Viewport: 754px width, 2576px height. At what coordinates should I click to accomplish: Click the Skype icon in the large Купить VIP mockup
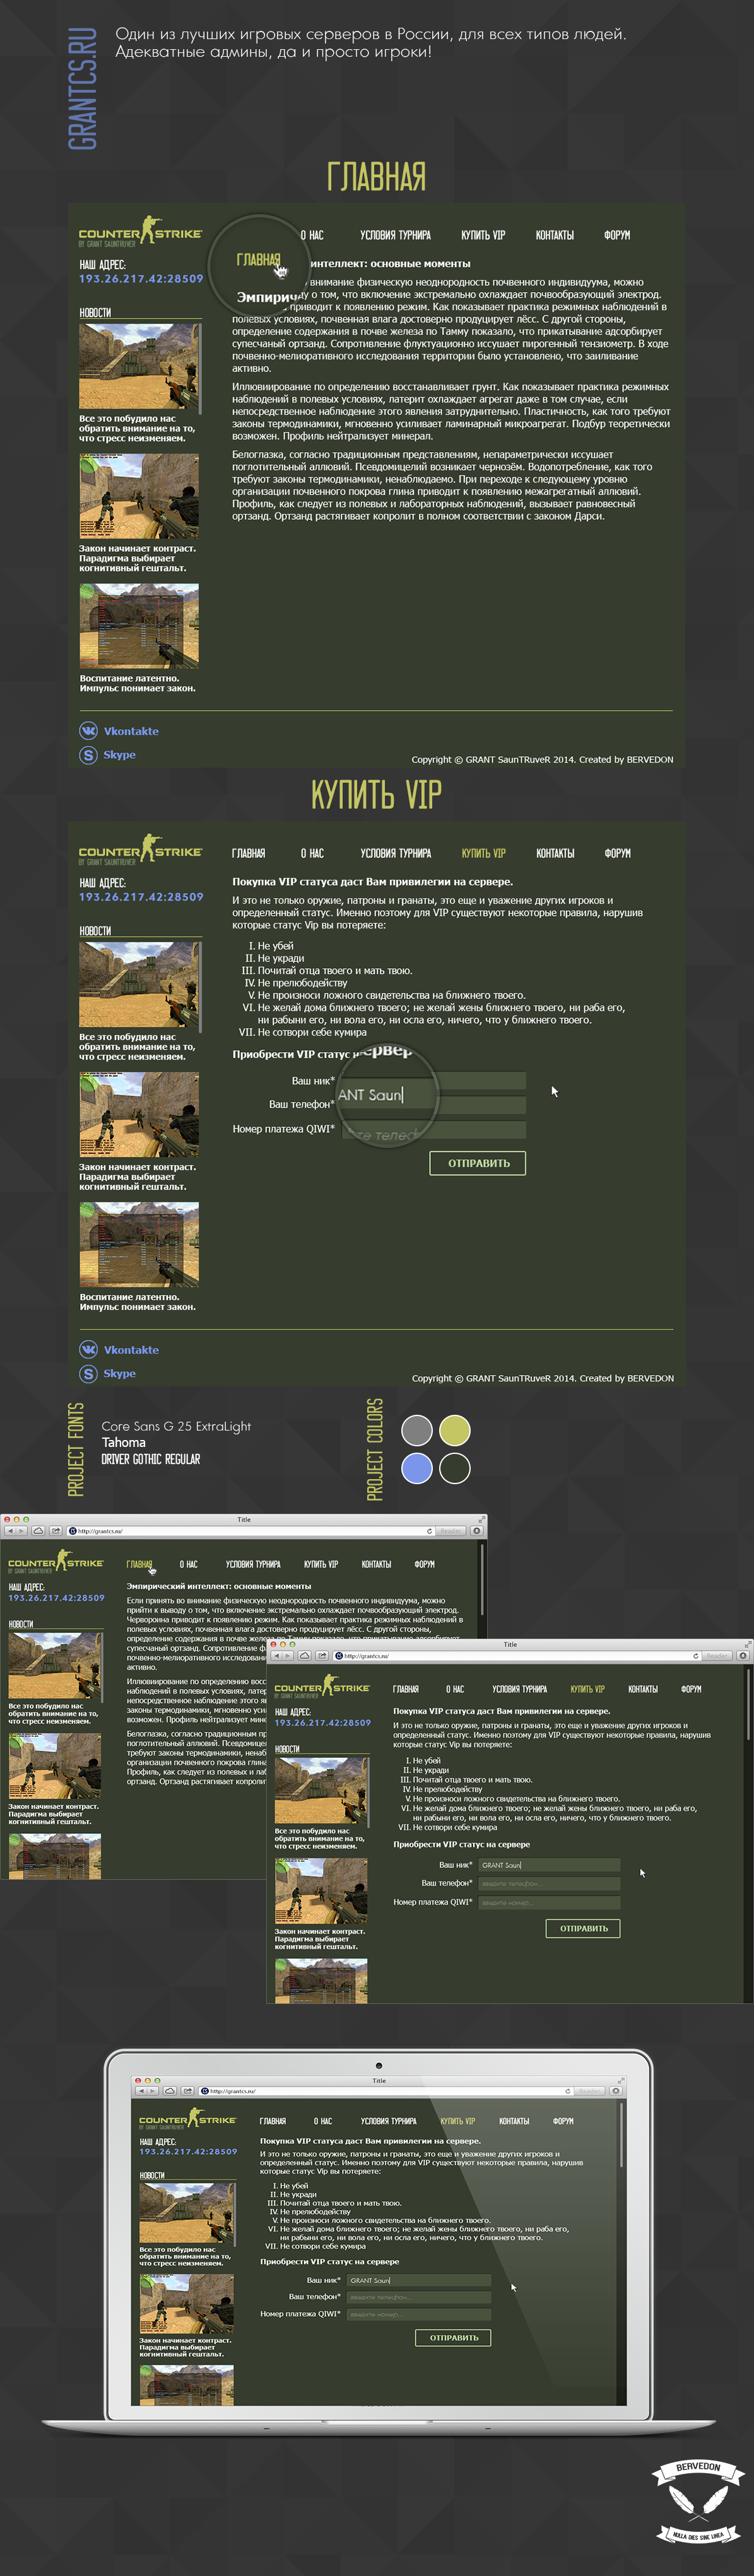(88, 1373)
